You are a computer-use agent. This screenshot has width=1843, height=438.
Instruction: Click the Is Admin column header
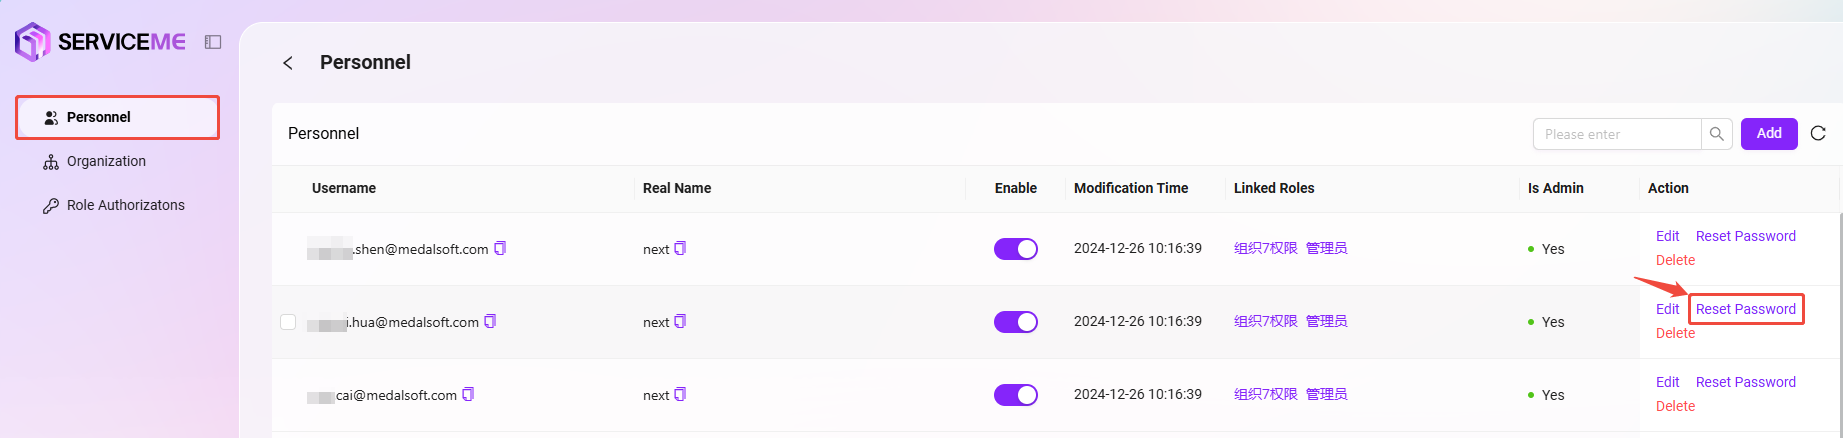pyautogui.click(x=1556, y=188)
